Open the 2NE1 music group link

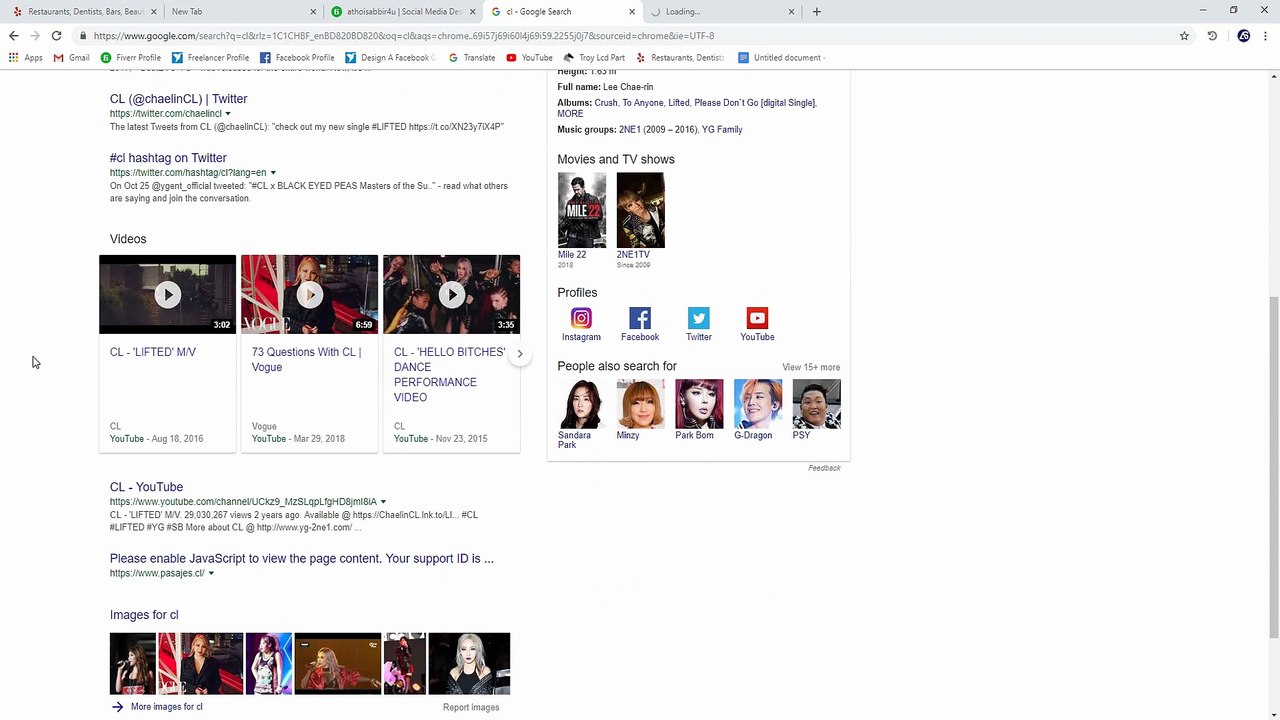(x=630, y=129)
